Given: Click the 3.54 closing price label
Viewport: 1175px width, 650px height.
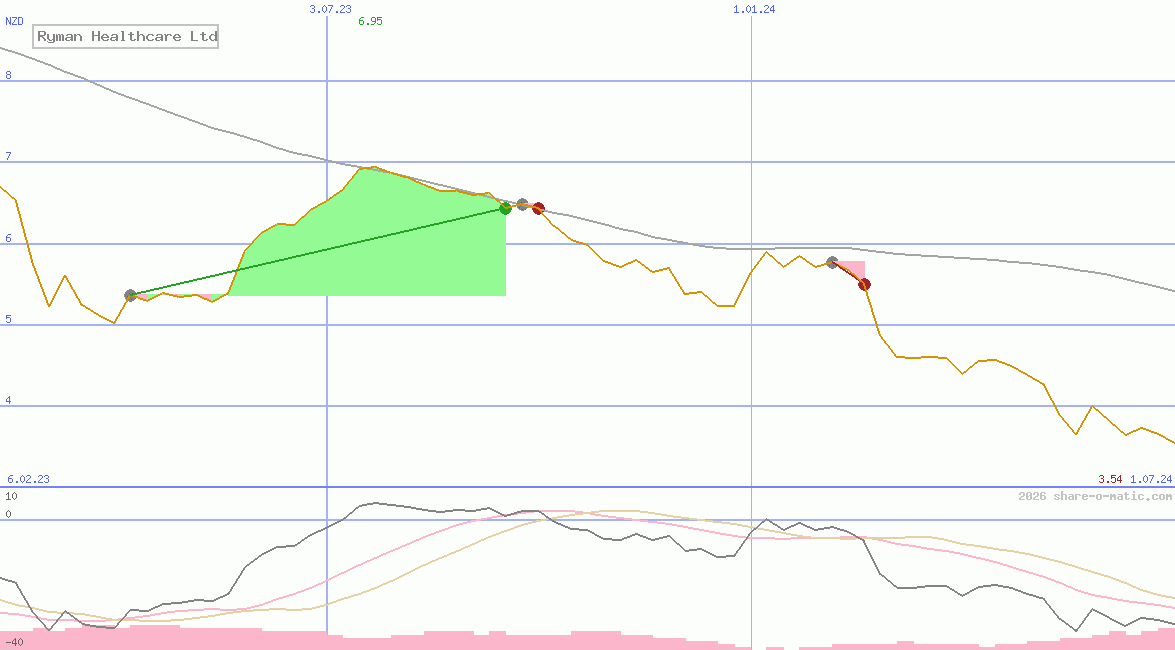Looking at the screenshot, I should pos(1110,478).
